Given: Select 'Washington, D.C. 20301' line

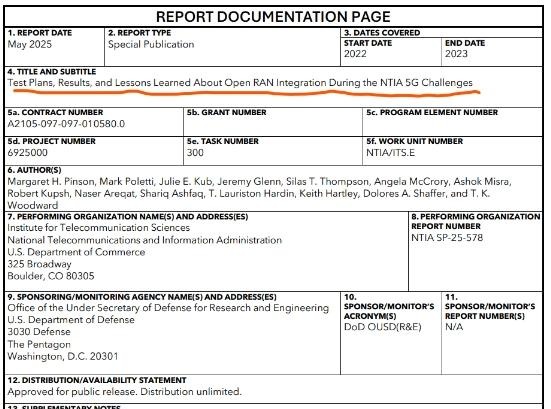Looking at the screenshot, I should click(63, 356).
